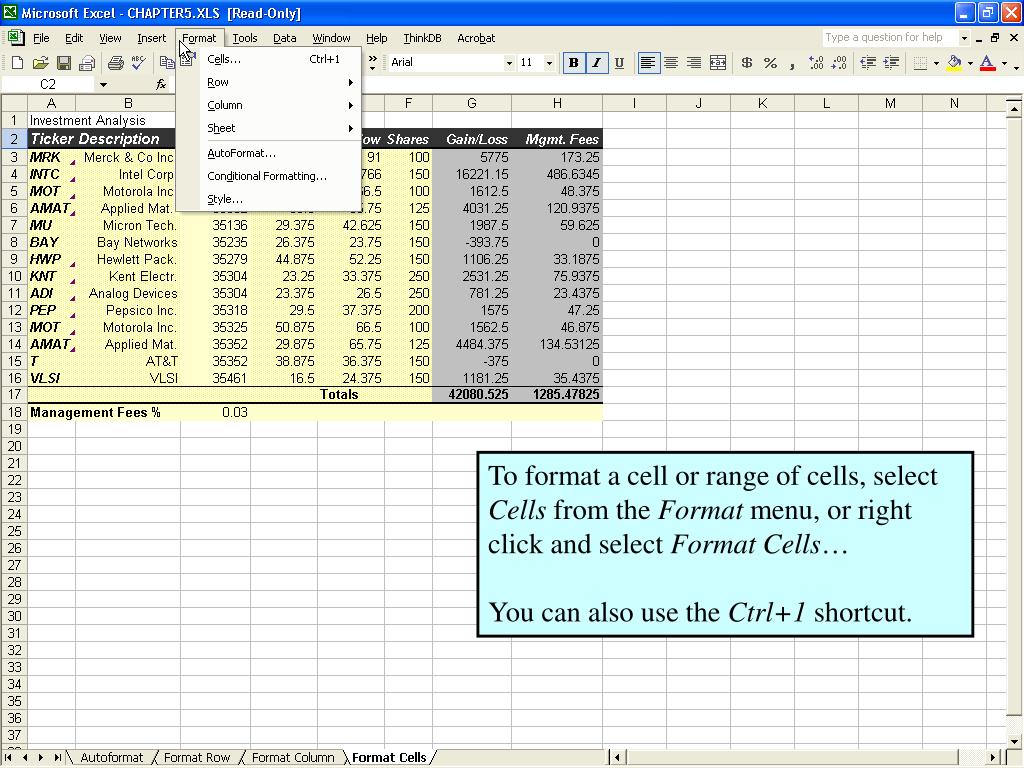Screen dimensions: 1024x768
Task: Open the Name Box dropdown arrow
Action: [103, 84]
